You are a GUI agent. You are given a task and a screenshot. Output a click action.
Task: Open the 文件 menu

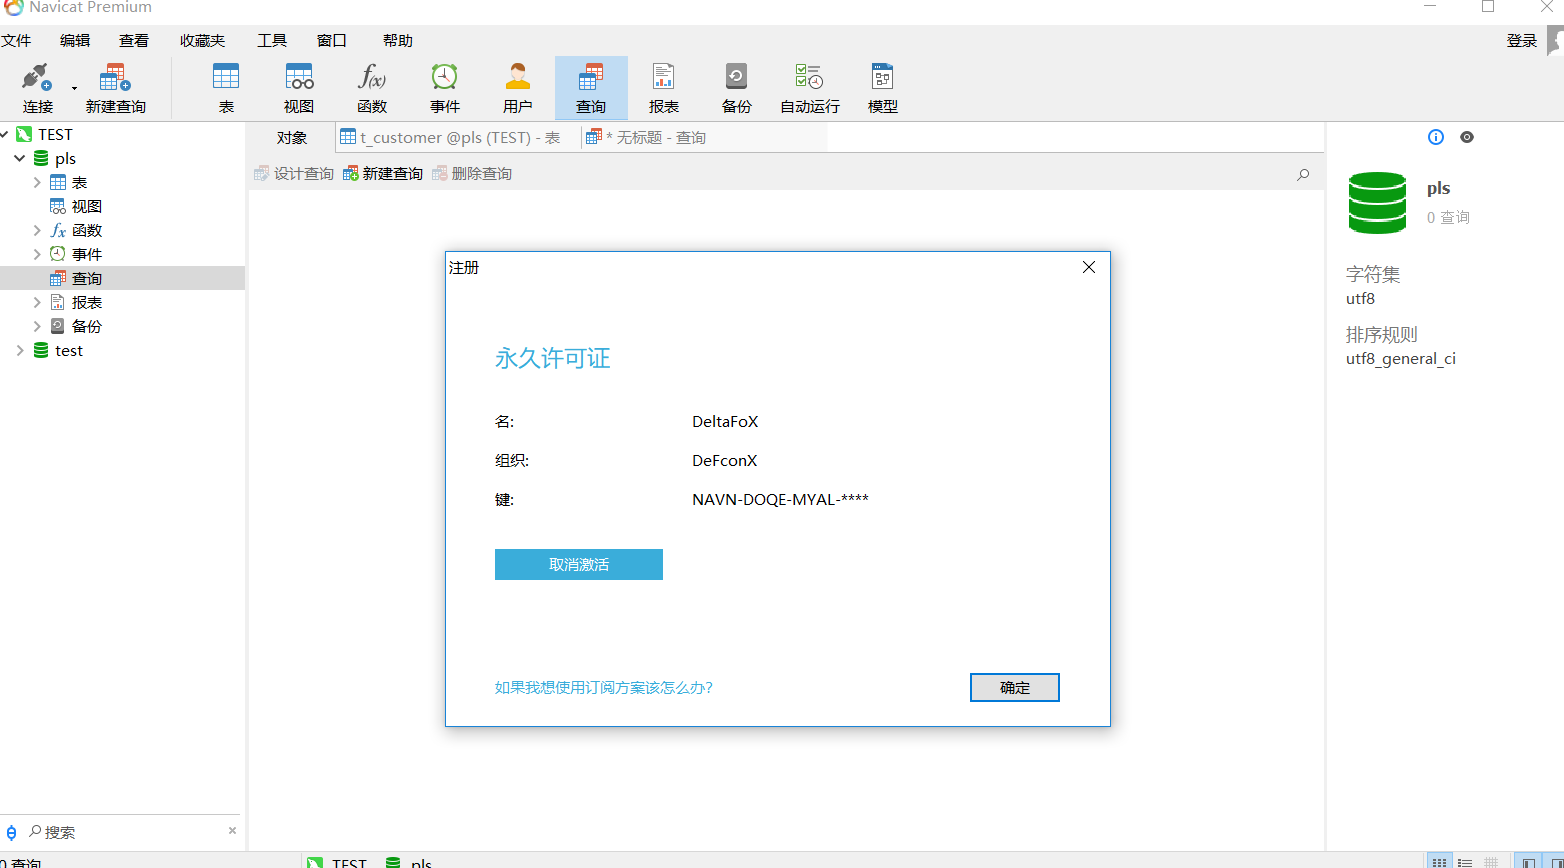coord(16,40)
